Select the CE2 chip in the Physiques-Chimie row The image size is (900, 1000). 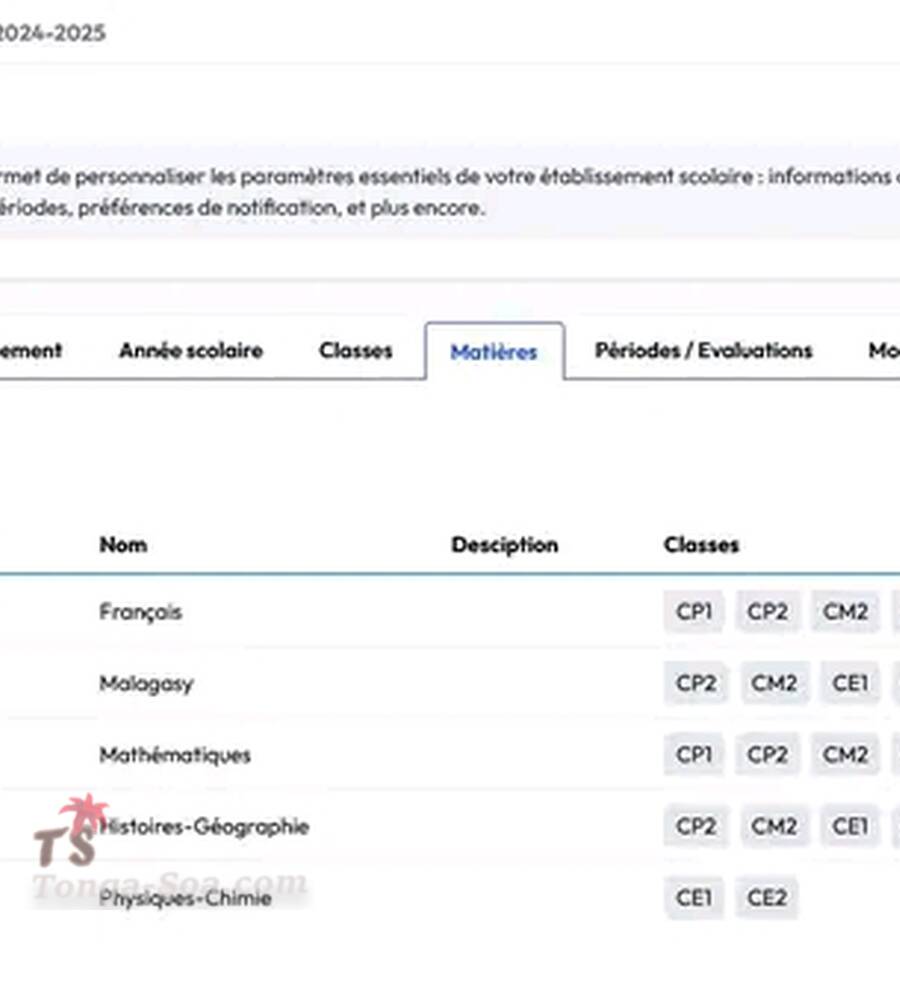click(767, 898)
